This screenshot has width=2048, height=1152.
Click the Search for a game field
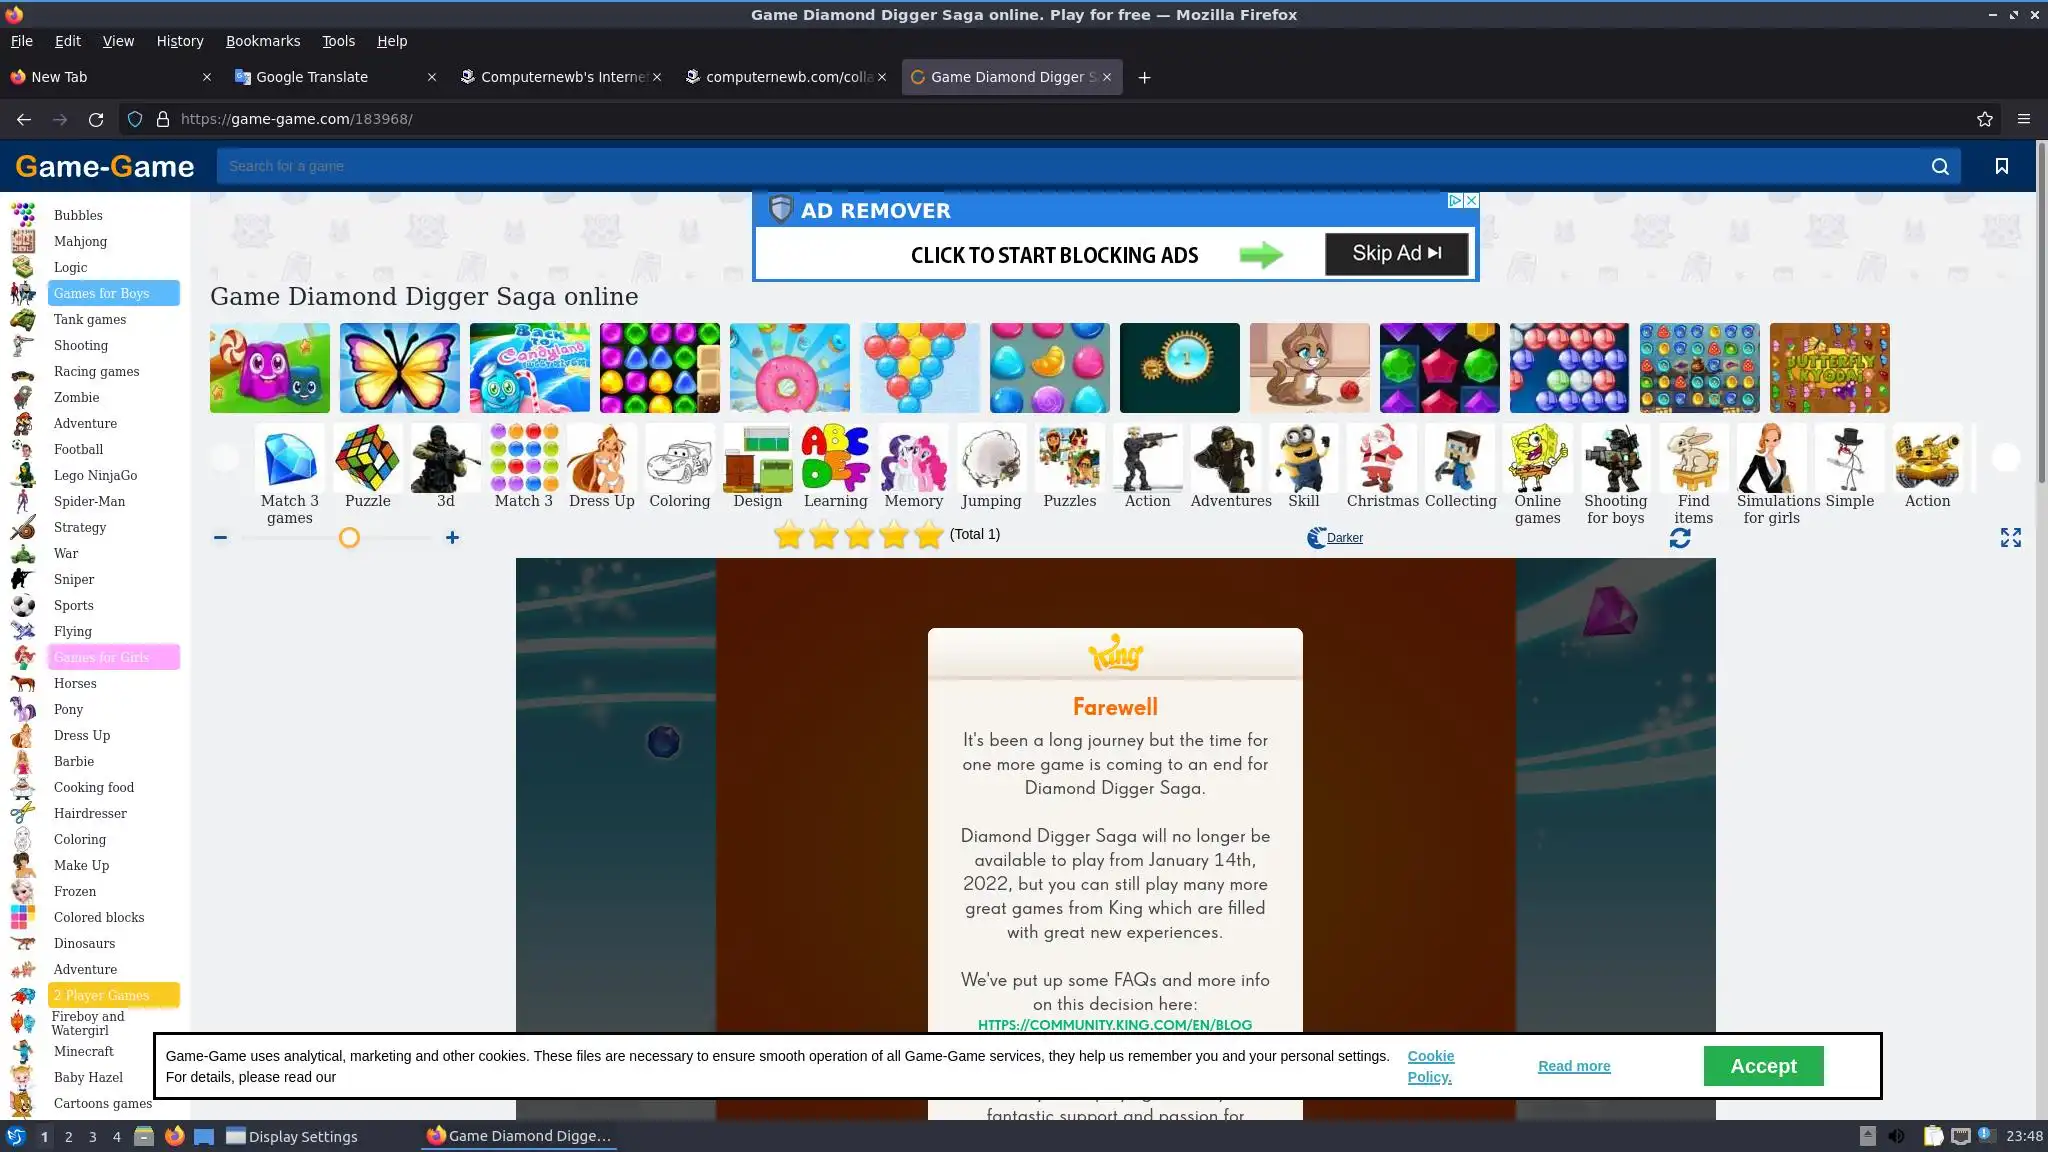click(1070, 167)
